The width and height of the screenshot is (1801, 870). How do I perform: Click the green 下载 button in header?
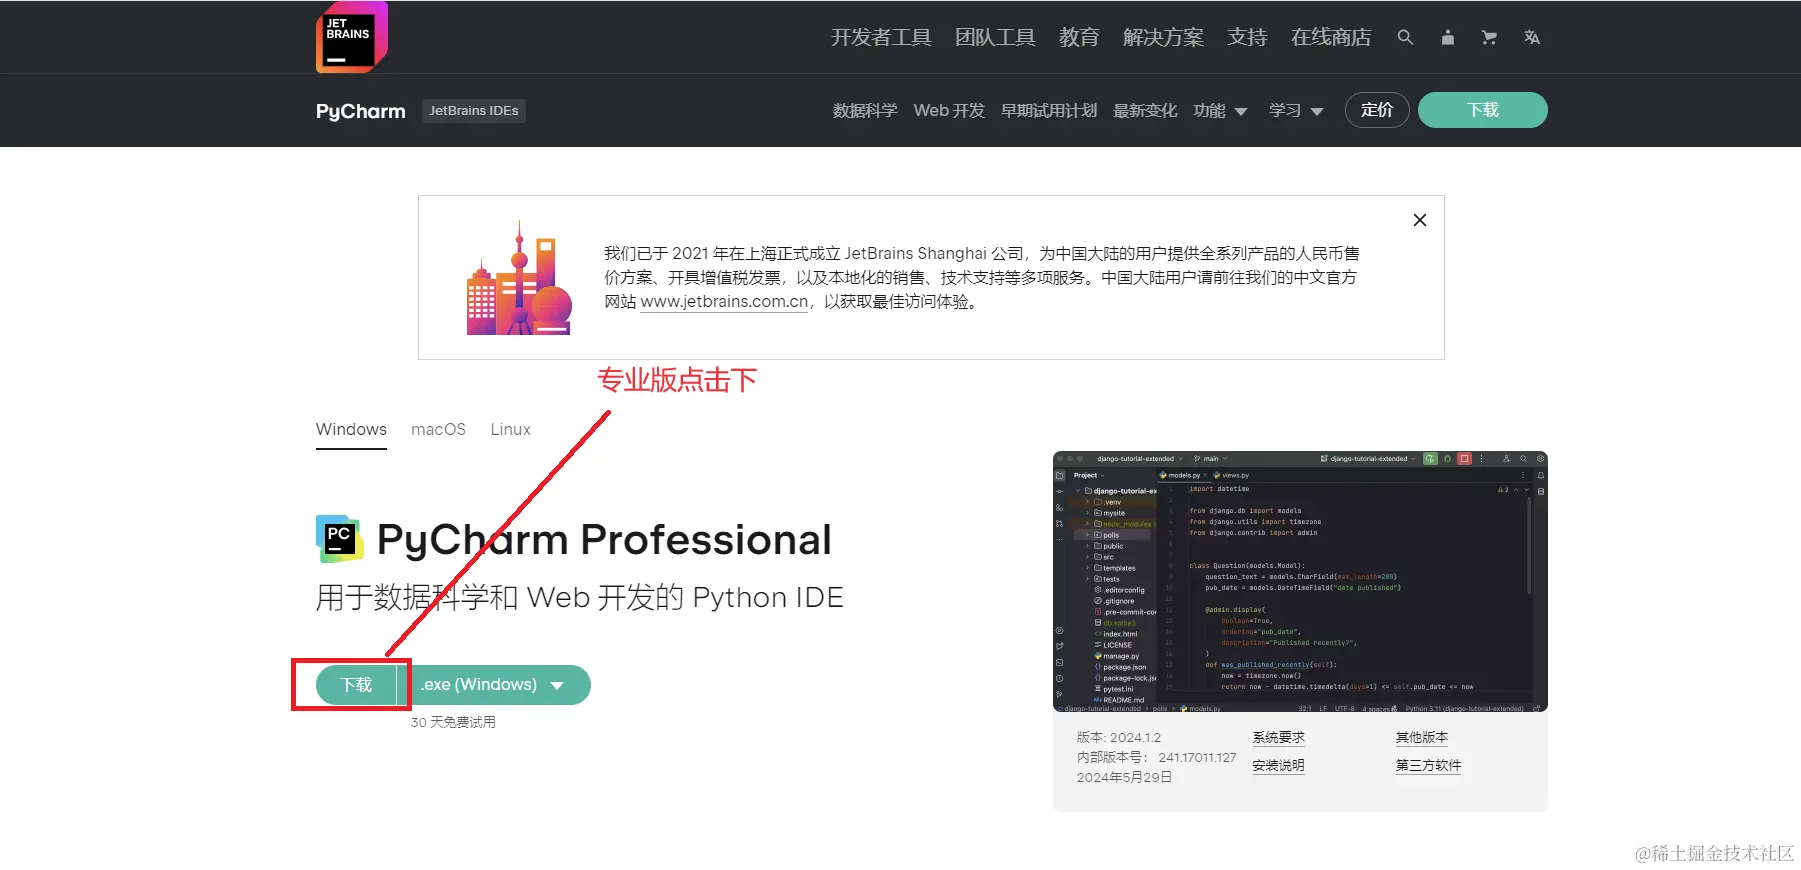[1483, 110]
